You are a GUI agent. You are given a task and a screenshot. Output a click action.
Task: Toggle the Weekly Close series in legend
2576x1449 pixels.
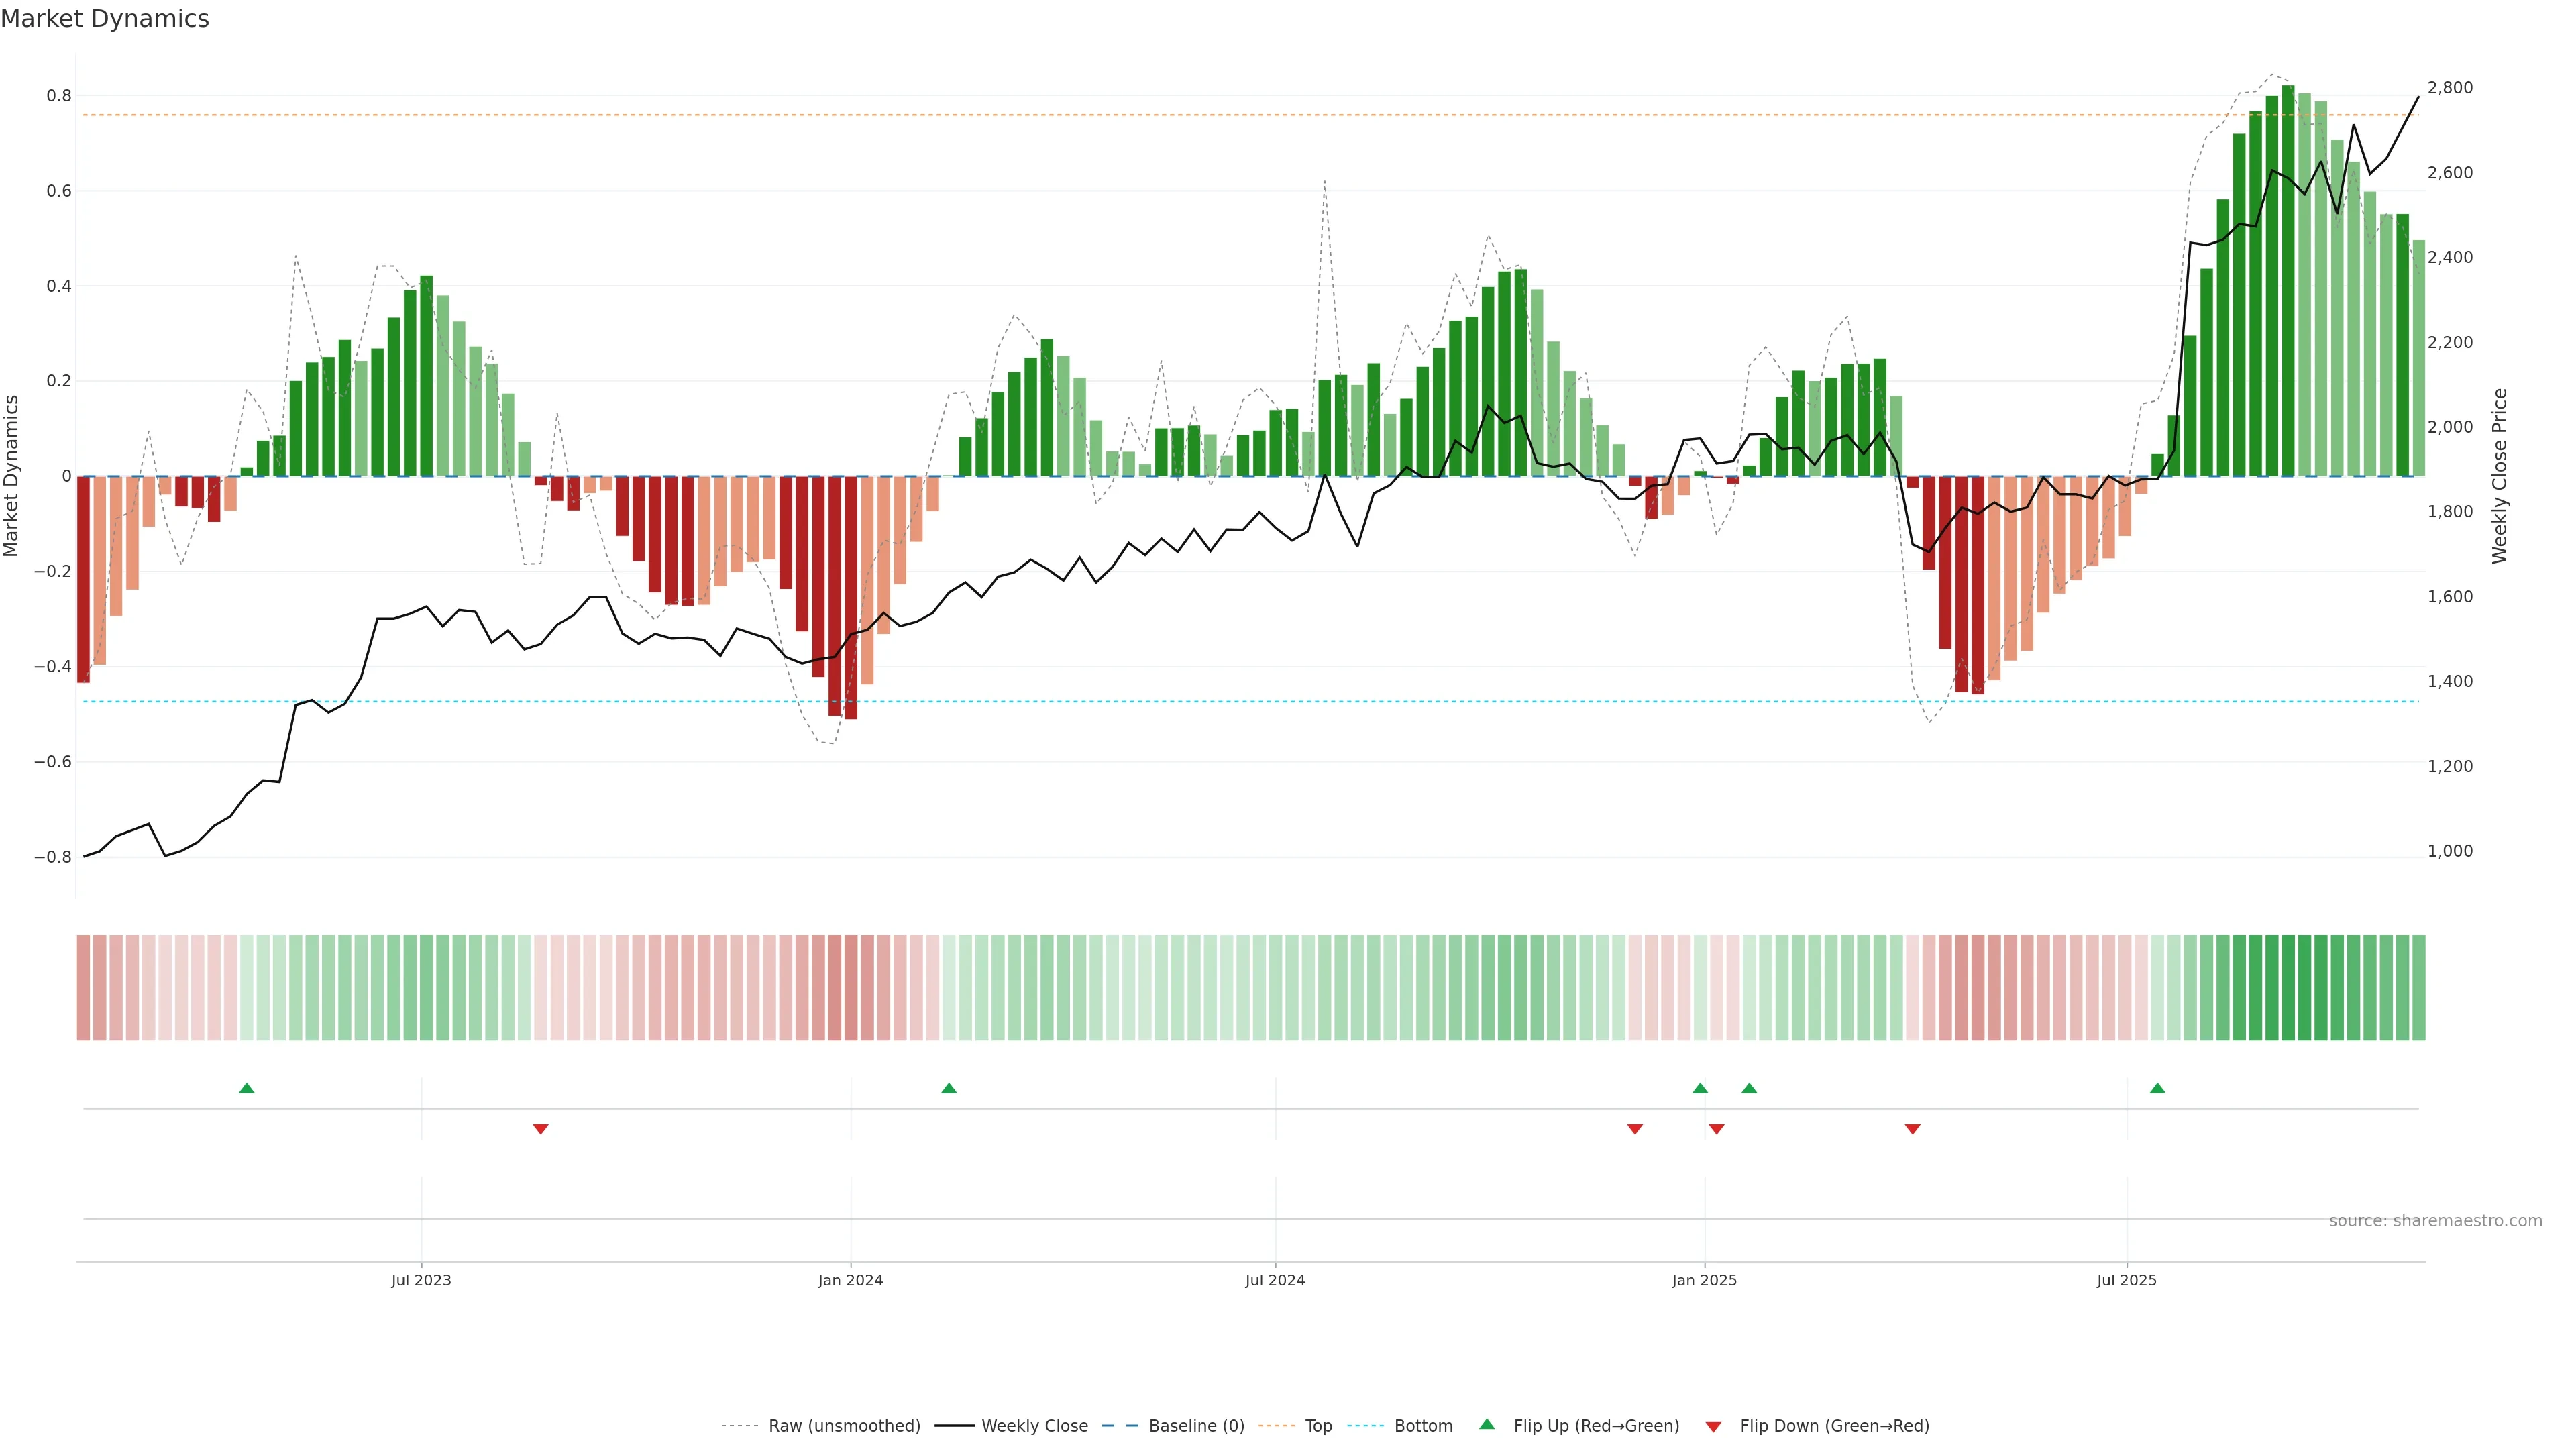point(1034,1426)
